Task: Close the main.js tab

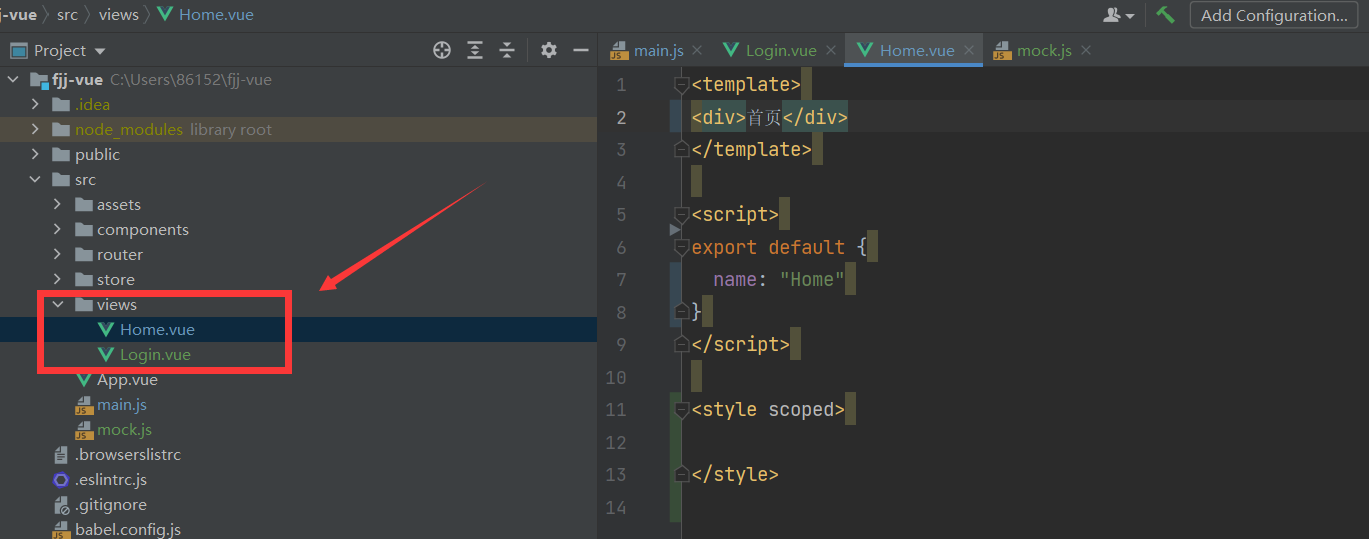Action: pos(697,50)
